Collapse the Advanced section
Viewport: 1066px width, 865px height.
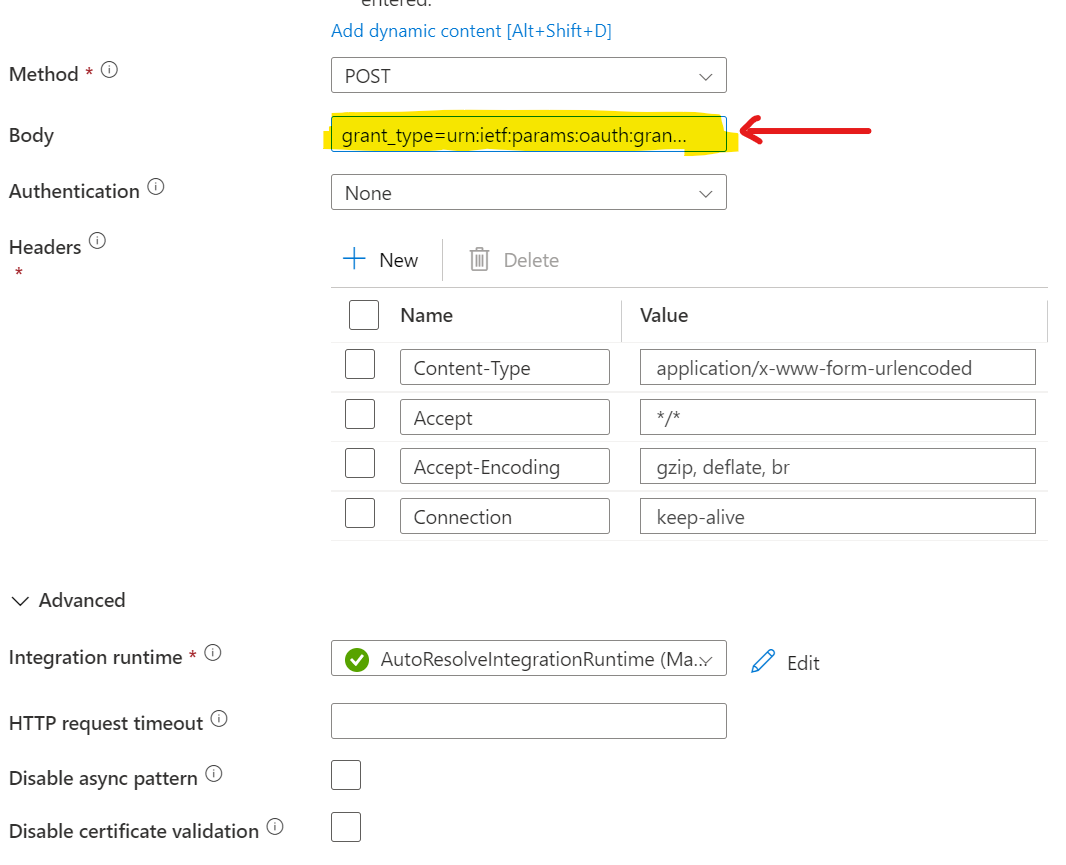click(22, 600)
